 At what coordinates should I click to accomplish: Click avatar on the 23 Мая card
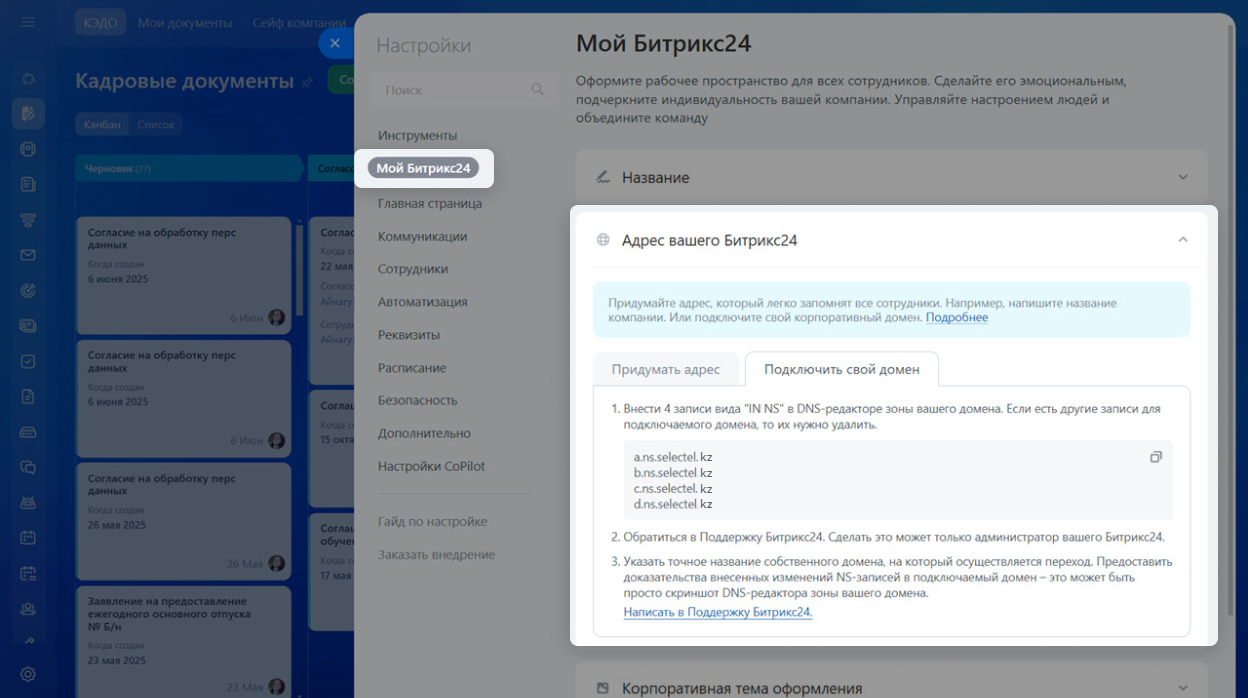coord(276,686)
